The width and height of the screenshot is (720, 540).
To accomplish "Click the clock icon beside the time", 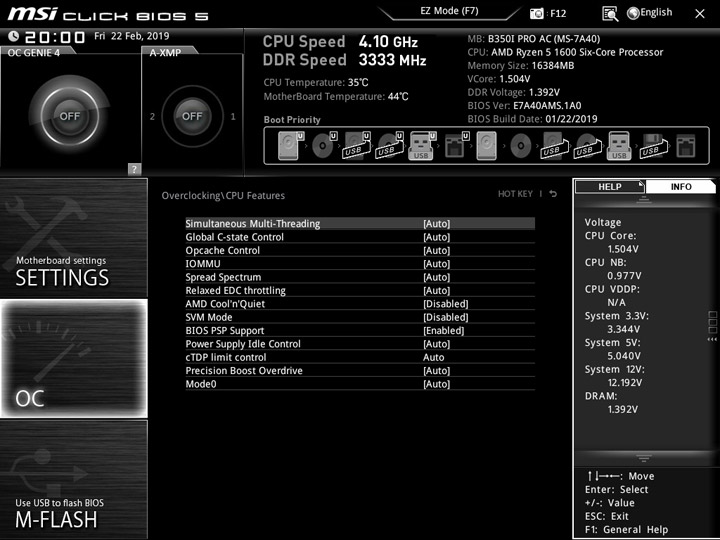I will (x=13, y=36).
